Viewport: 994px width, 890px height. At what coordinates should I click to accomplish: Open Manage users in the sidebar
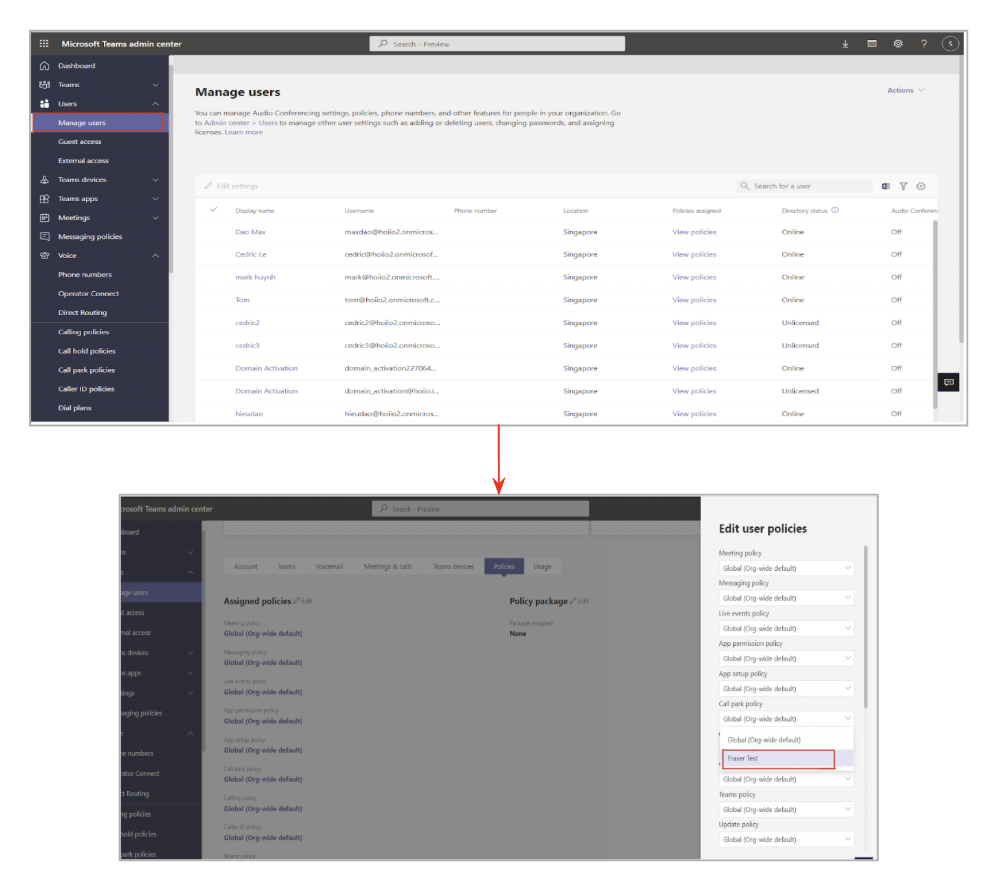tap(98, 123)
